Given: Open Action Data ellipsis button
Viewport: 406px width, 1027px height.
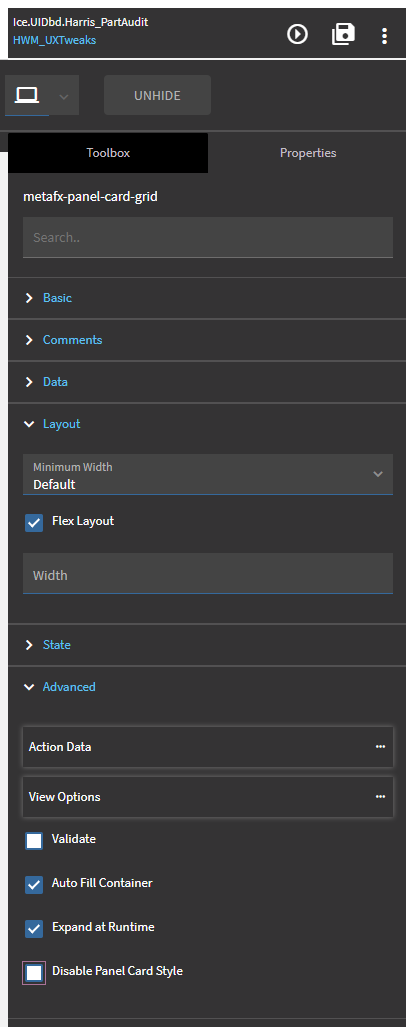Looking at the screenshot, I should (x=380, y=747).
